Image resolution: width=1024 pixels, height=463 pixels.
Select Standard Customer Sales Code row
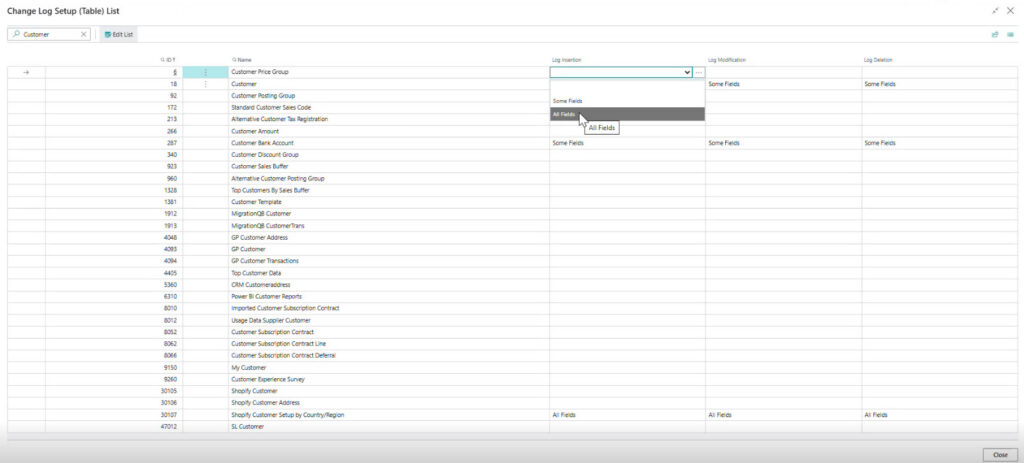click(x=512, y=108)
